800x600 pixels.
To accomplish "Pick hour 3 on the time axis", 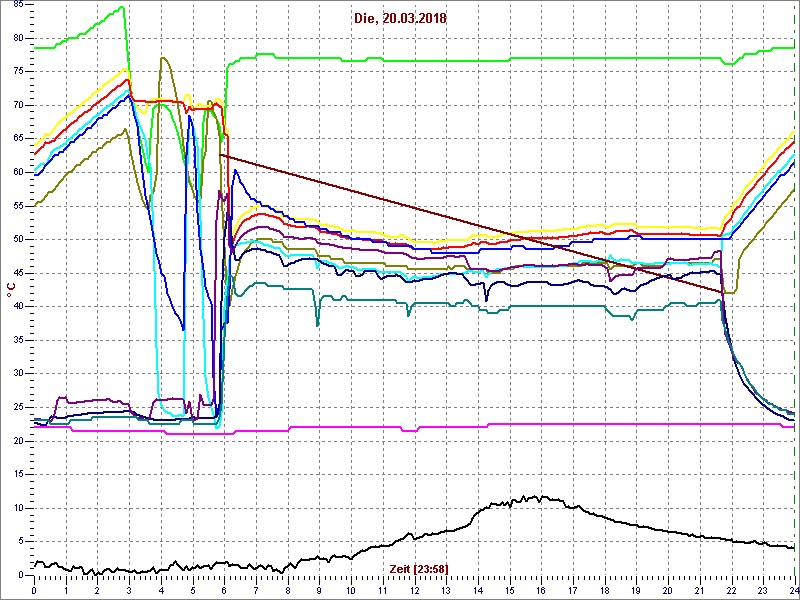I will [129, 589].
